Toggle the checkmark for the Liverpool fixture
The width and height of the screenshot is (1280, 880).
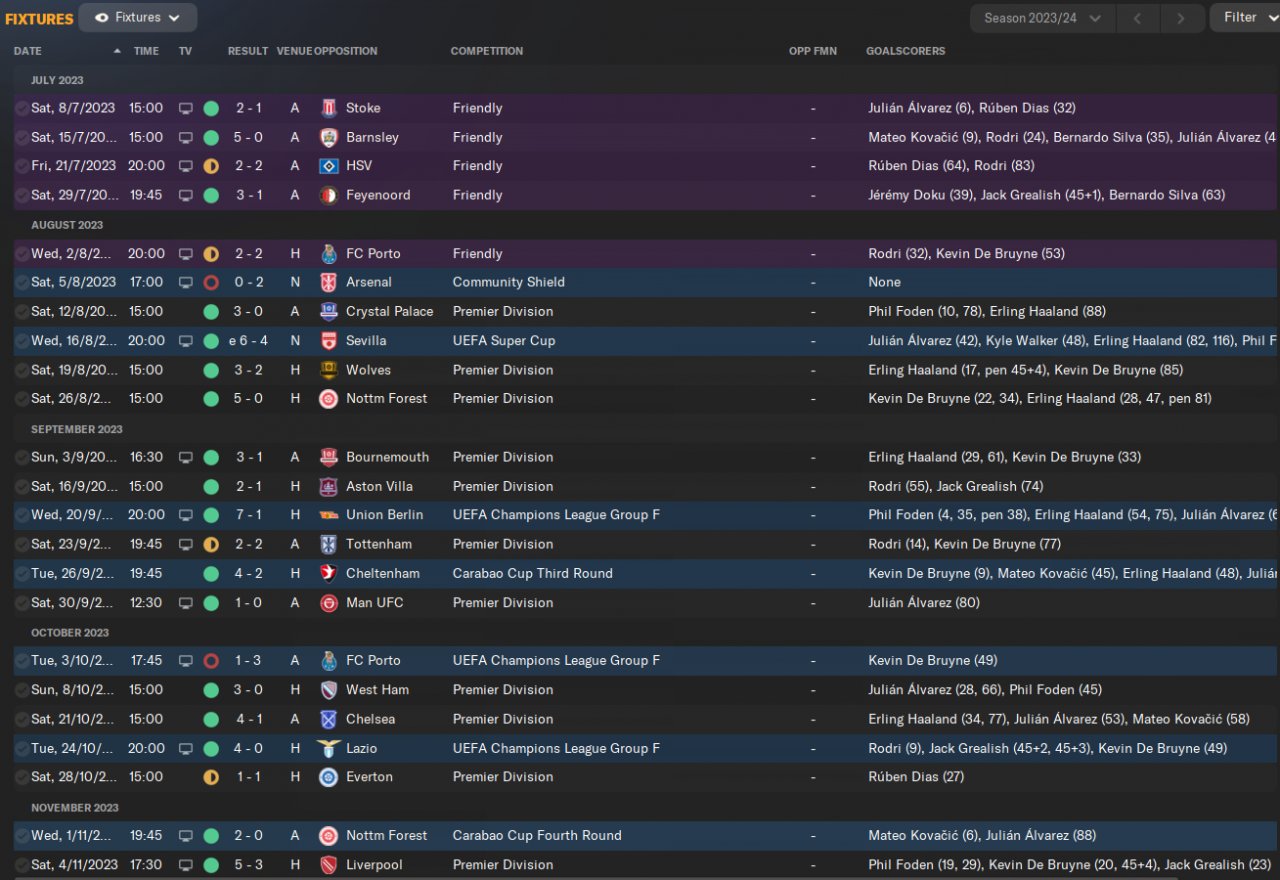(21, 865)
